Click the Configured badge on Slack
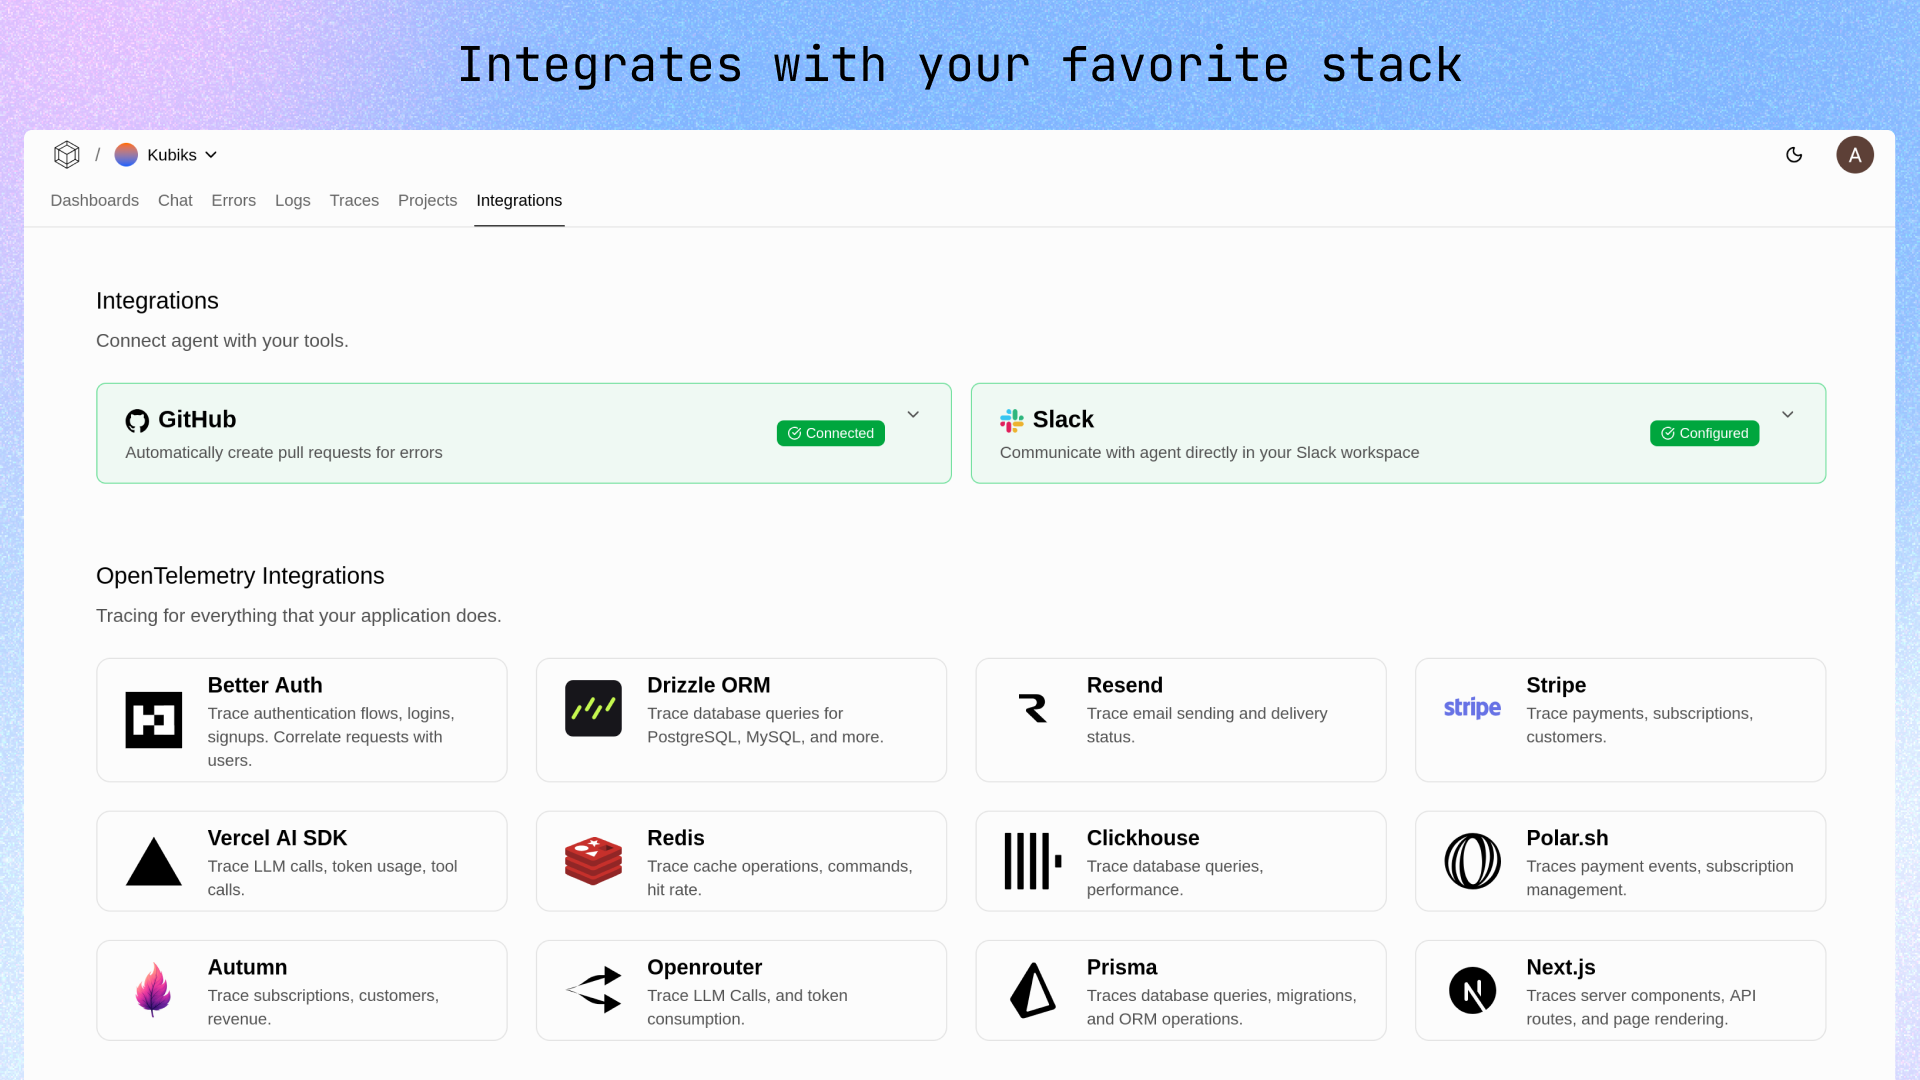 (1704, 433)
